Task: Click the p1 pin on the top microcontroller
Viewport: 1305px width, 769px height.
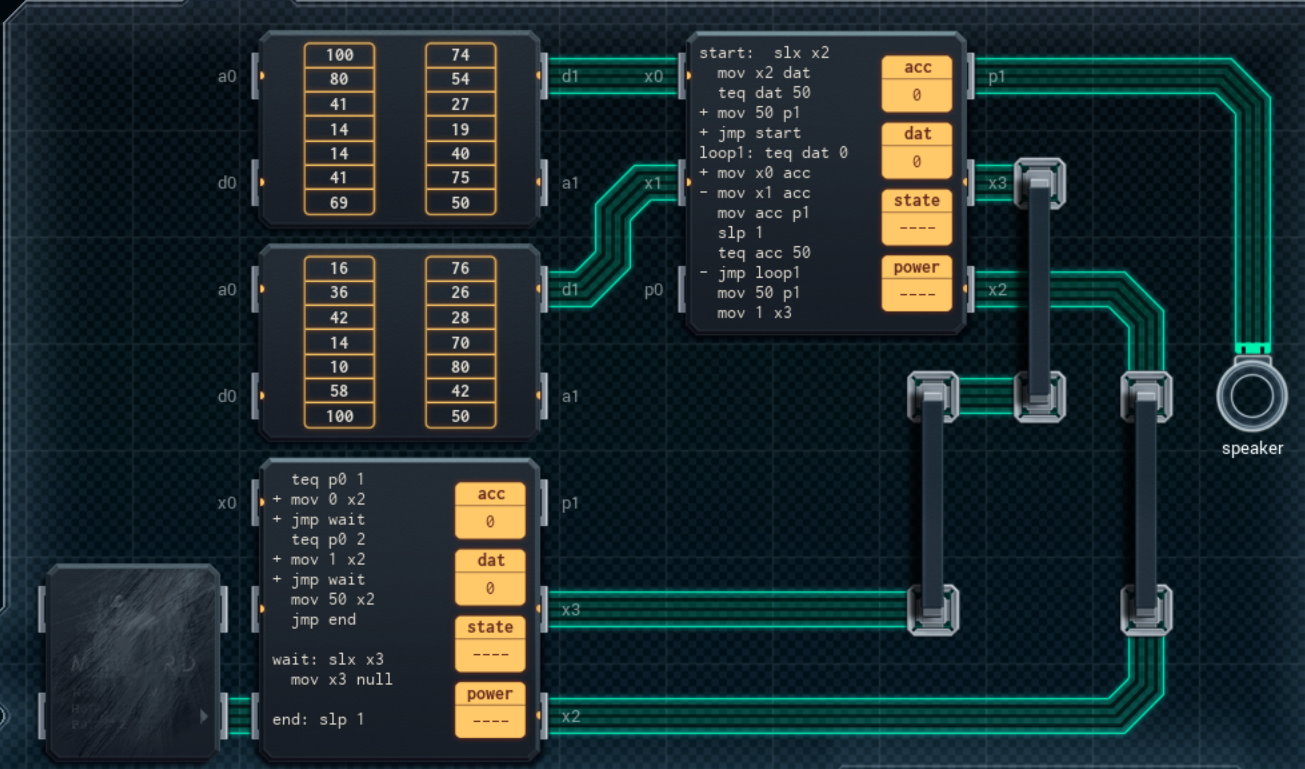Action: pyautogui.click(x=973, y=76)
